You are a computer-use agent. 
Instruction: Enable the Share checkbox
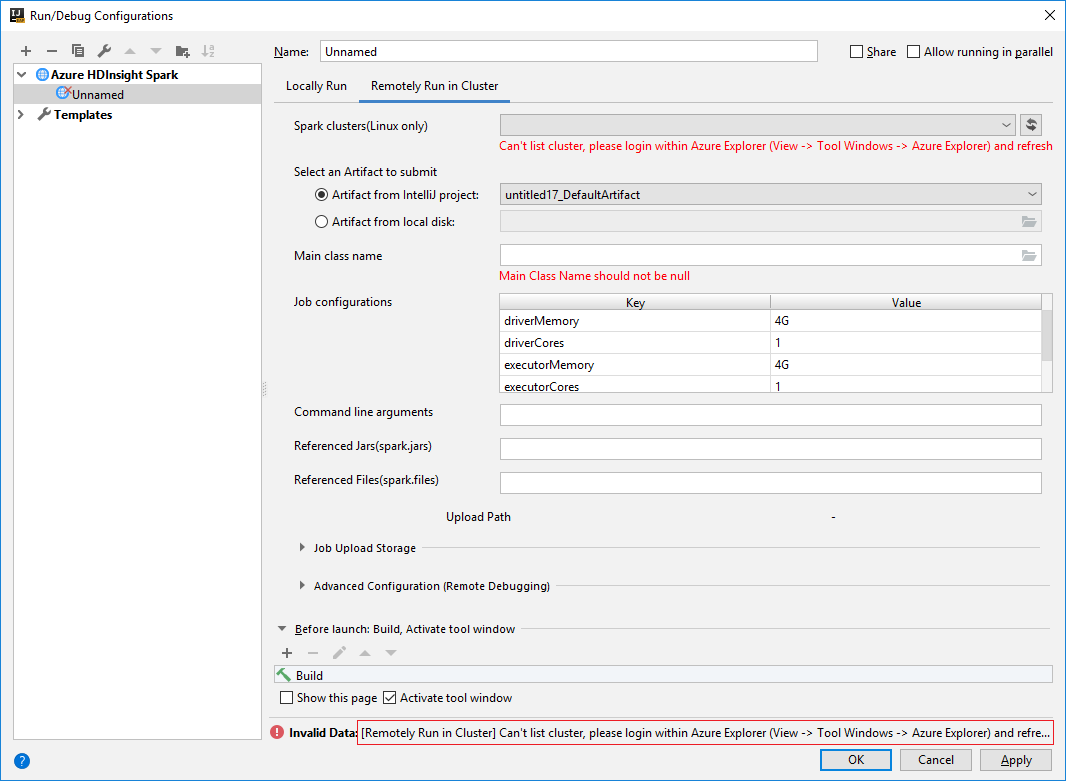[856, 51]
